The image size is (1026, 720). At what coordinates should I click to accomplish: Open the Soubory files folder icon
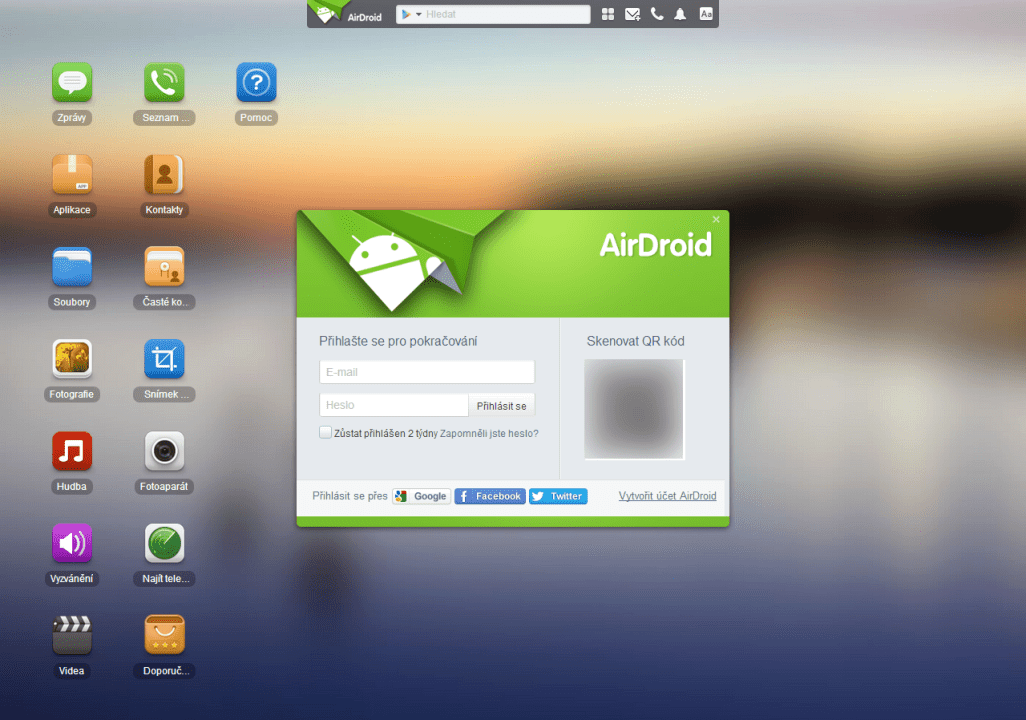(72, 267)
